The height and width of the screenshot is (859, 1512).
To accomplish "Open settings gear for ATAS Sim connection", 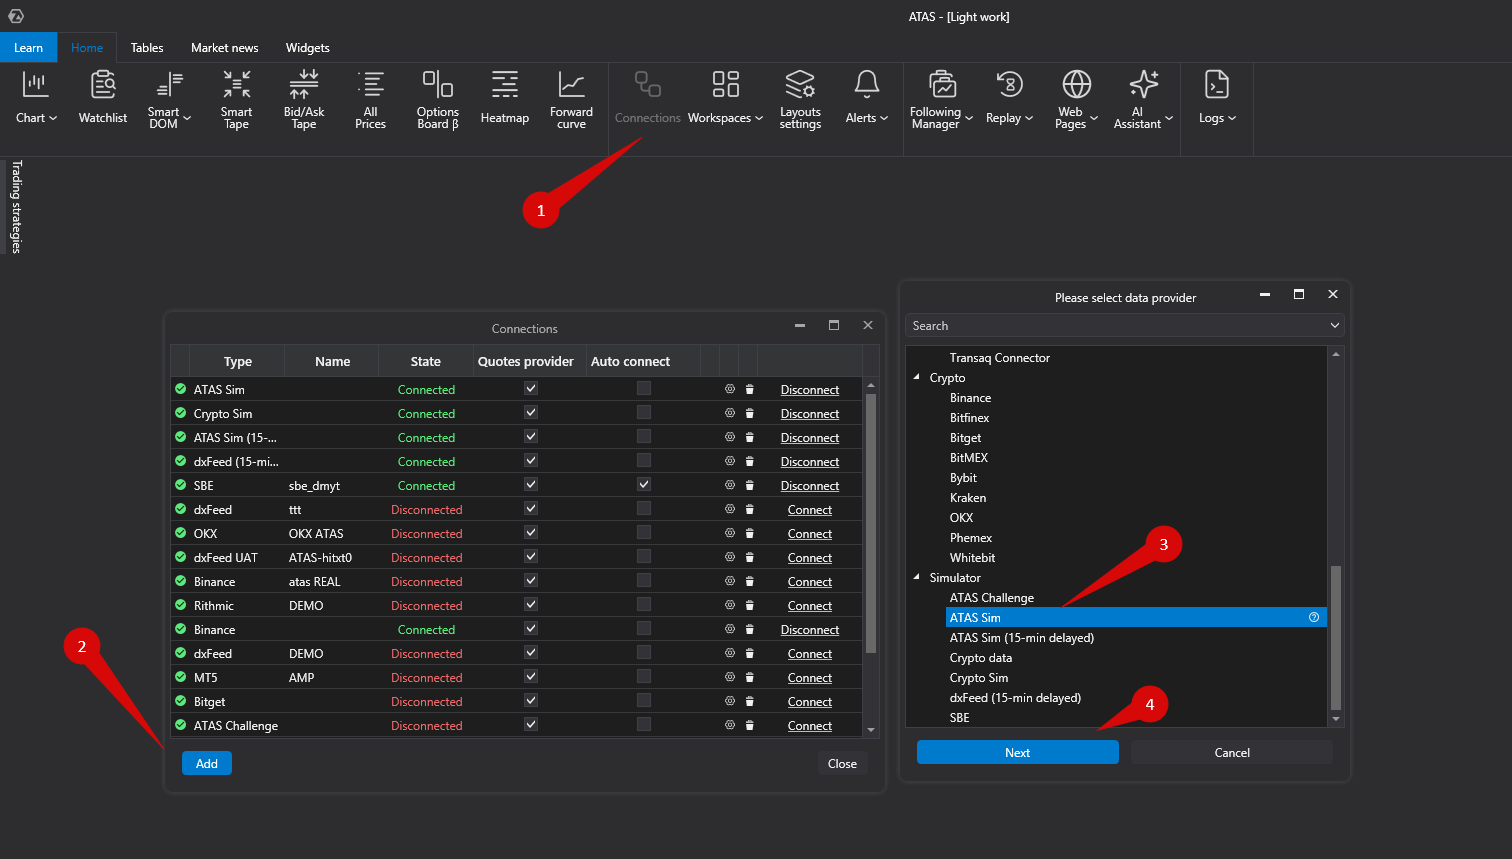I will coord(730,389).
